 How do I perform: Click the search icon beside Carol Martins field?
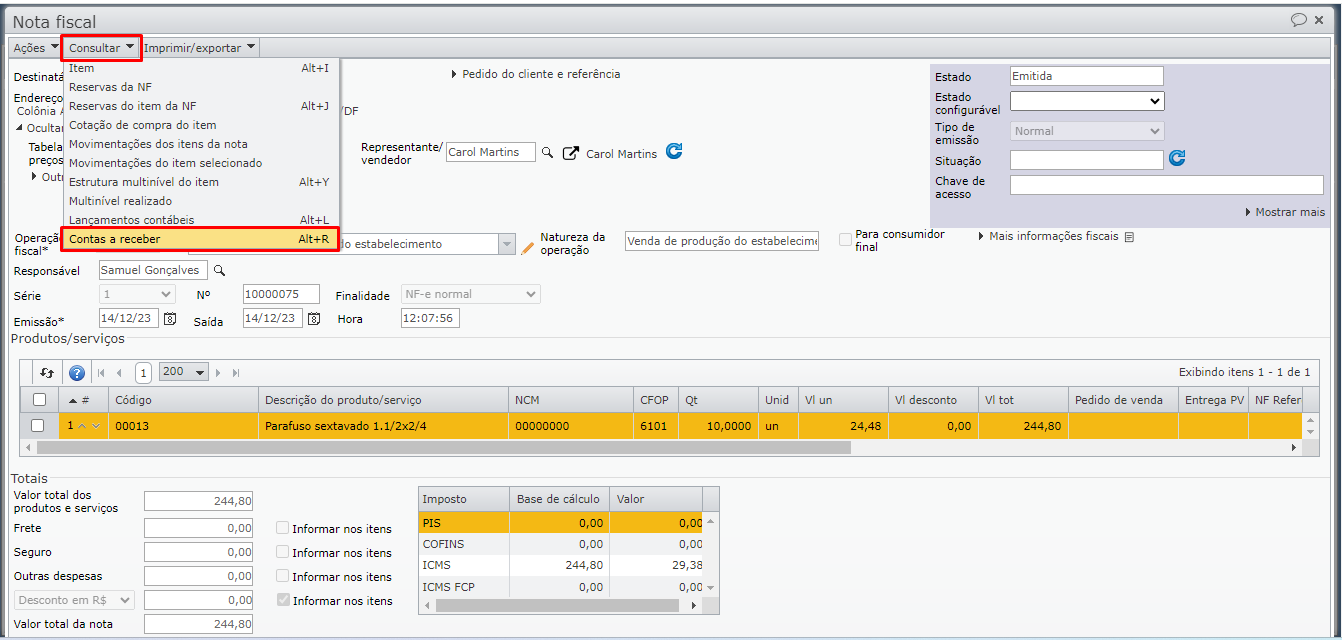tap(547, 153)
